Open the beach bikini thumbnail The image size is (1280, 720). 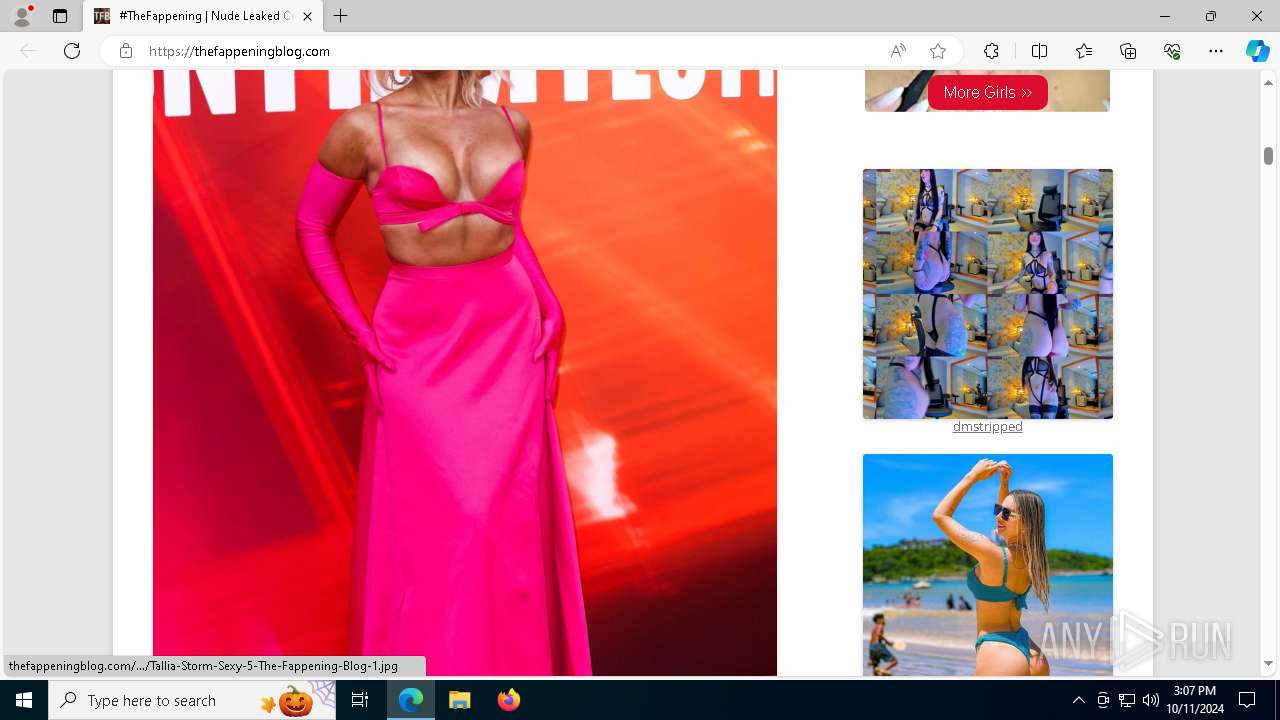pyautogui.click(x=988, y=565)
